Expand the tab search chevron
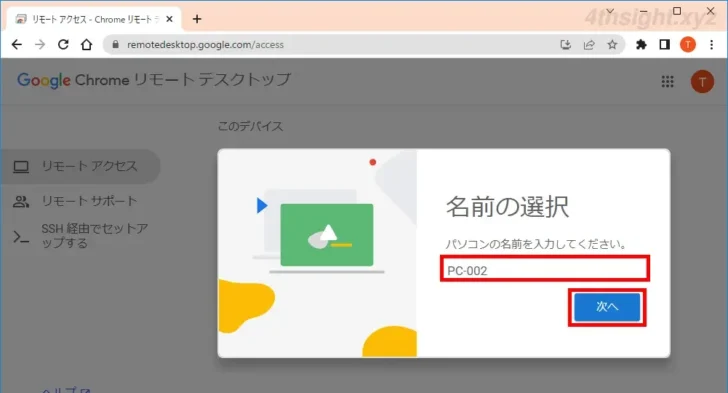 coord(610,11)
